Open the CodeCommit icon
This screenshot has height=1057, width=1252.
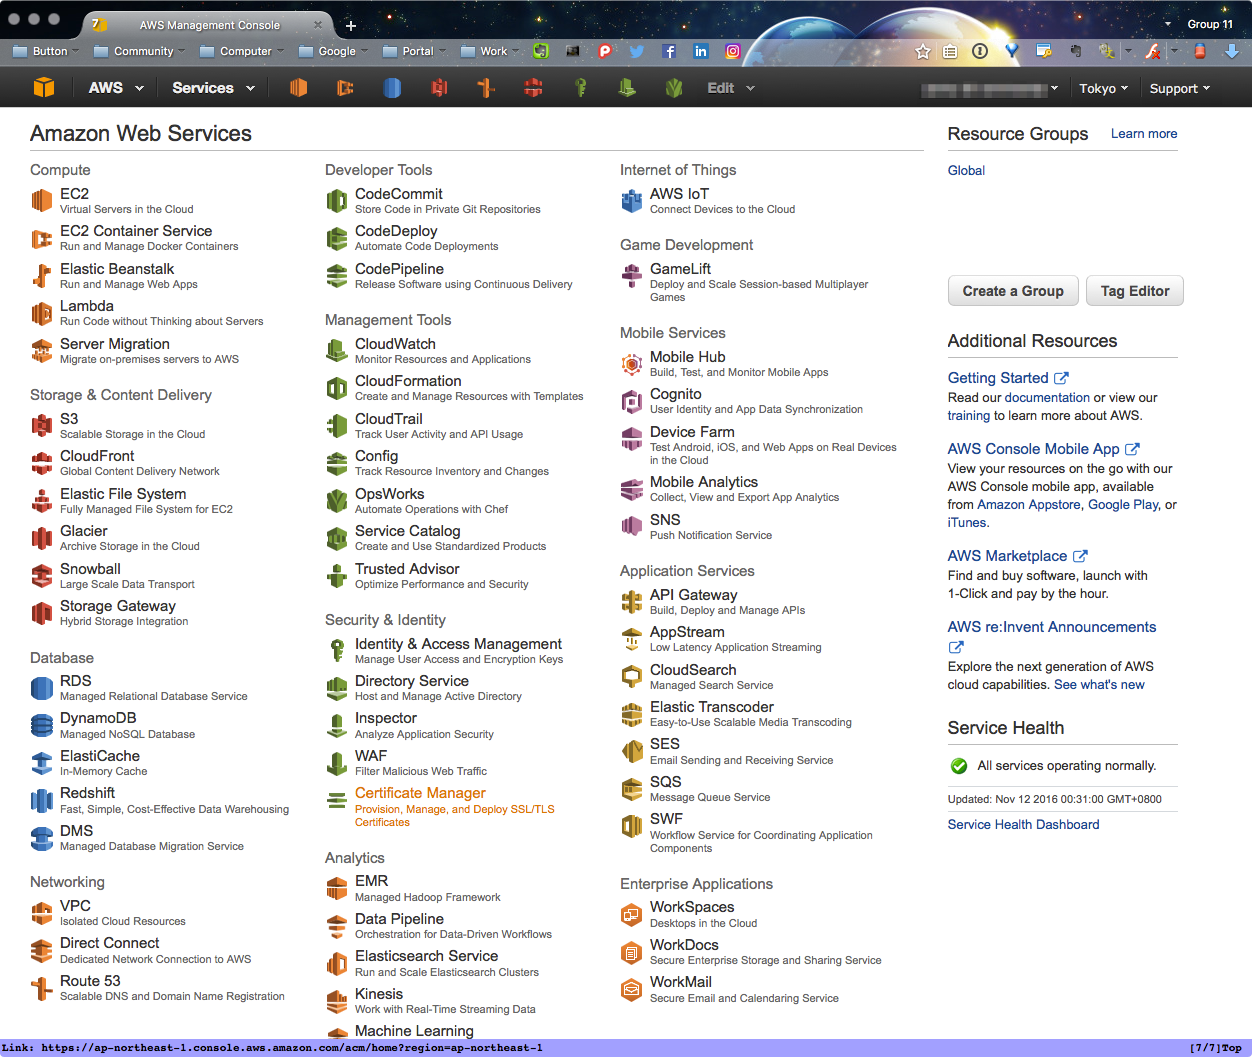(x=336, y=201)
